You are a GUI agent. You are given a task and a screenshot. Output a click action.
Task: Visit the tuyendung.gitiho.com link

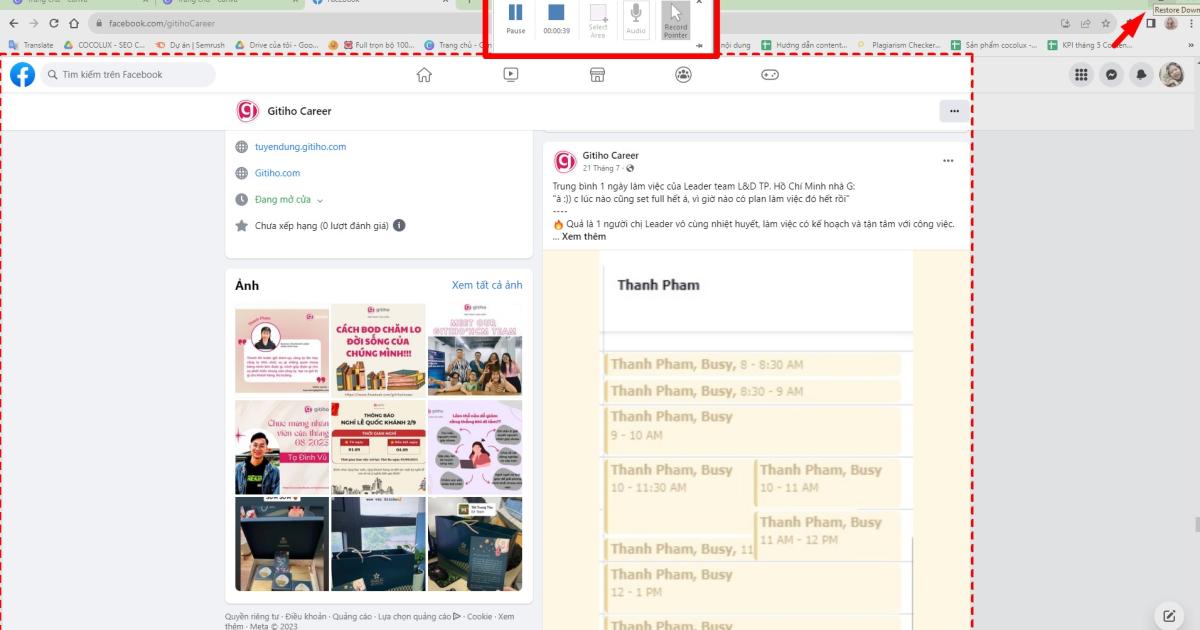tap(300, 146)
